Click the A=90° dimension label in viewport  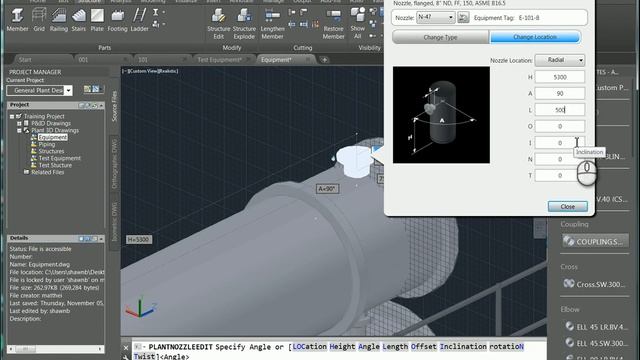click(x=327, y=189)
